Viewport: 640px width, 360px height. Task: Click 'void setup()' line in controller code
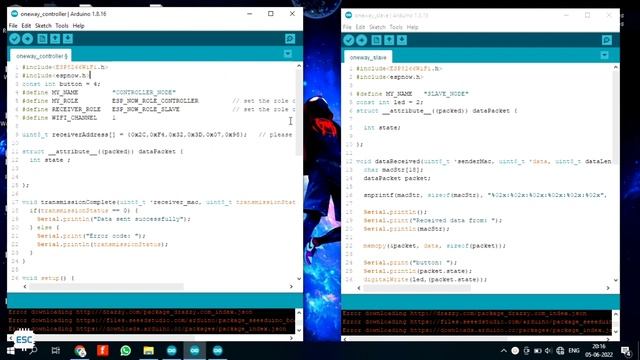point(48,278)
